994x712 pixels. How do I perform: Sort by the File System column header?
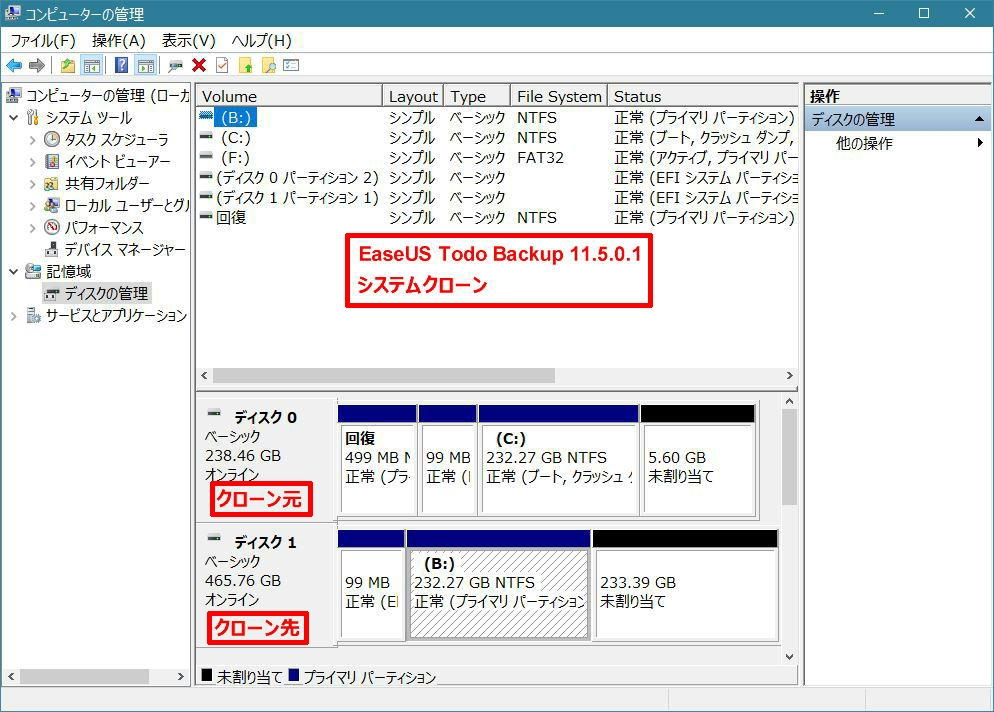559,96
